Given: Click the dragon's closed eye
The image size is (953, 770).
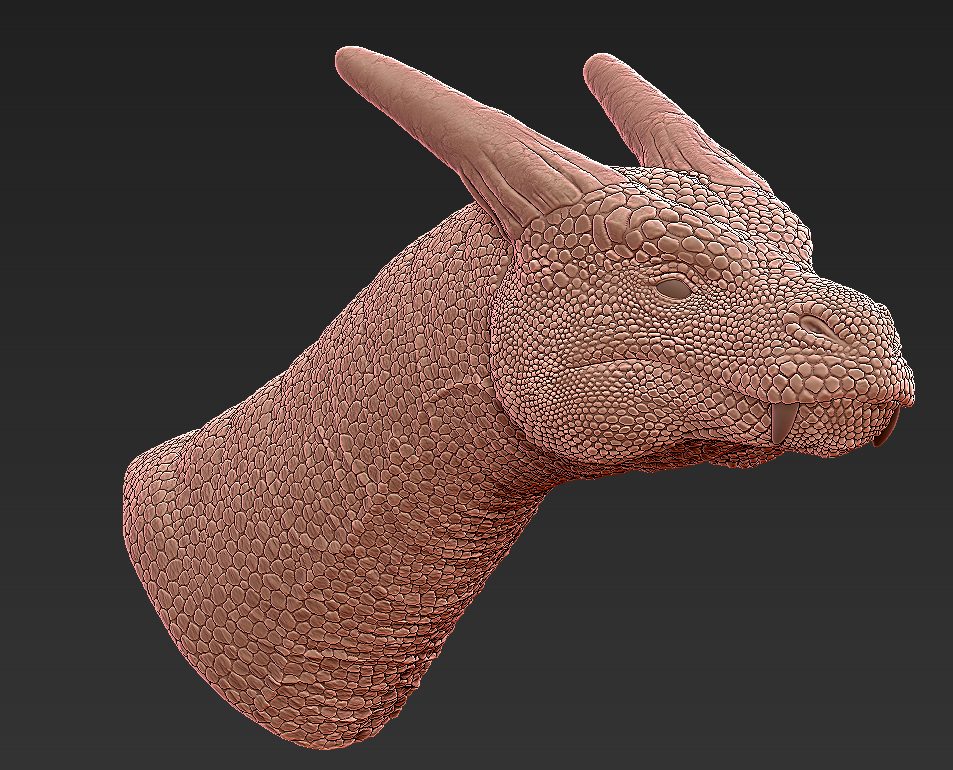Looking at the screenshot, I should pos(672,288).
